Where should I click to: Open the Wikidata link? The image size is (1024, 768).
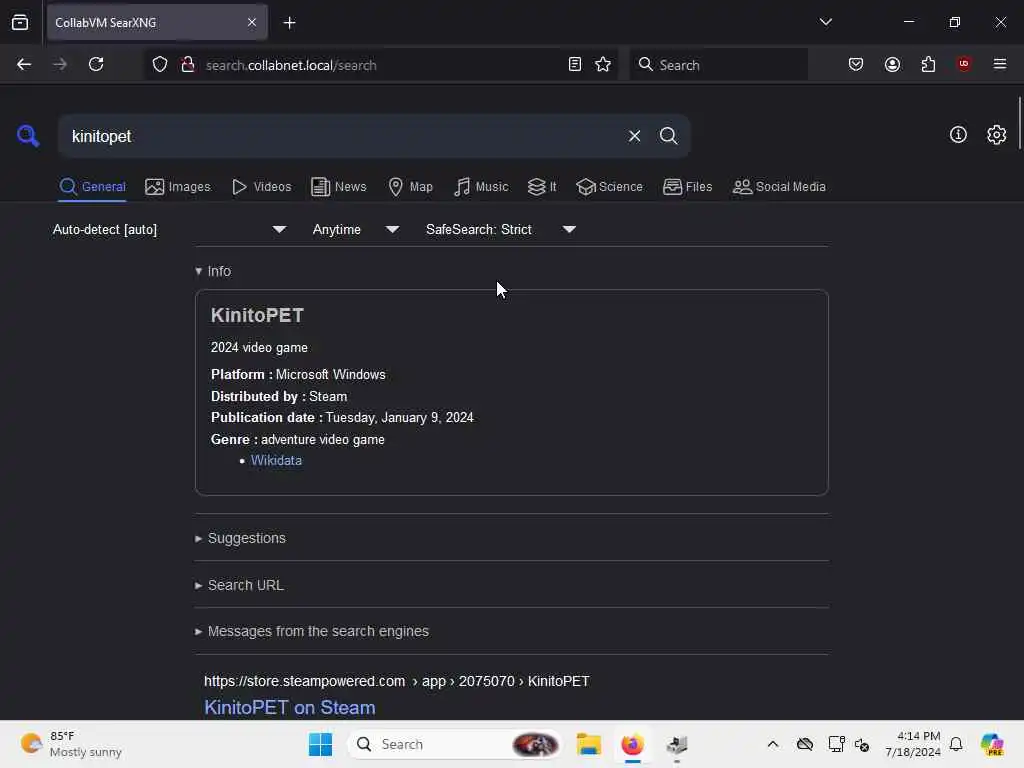(x=276, y=460)
